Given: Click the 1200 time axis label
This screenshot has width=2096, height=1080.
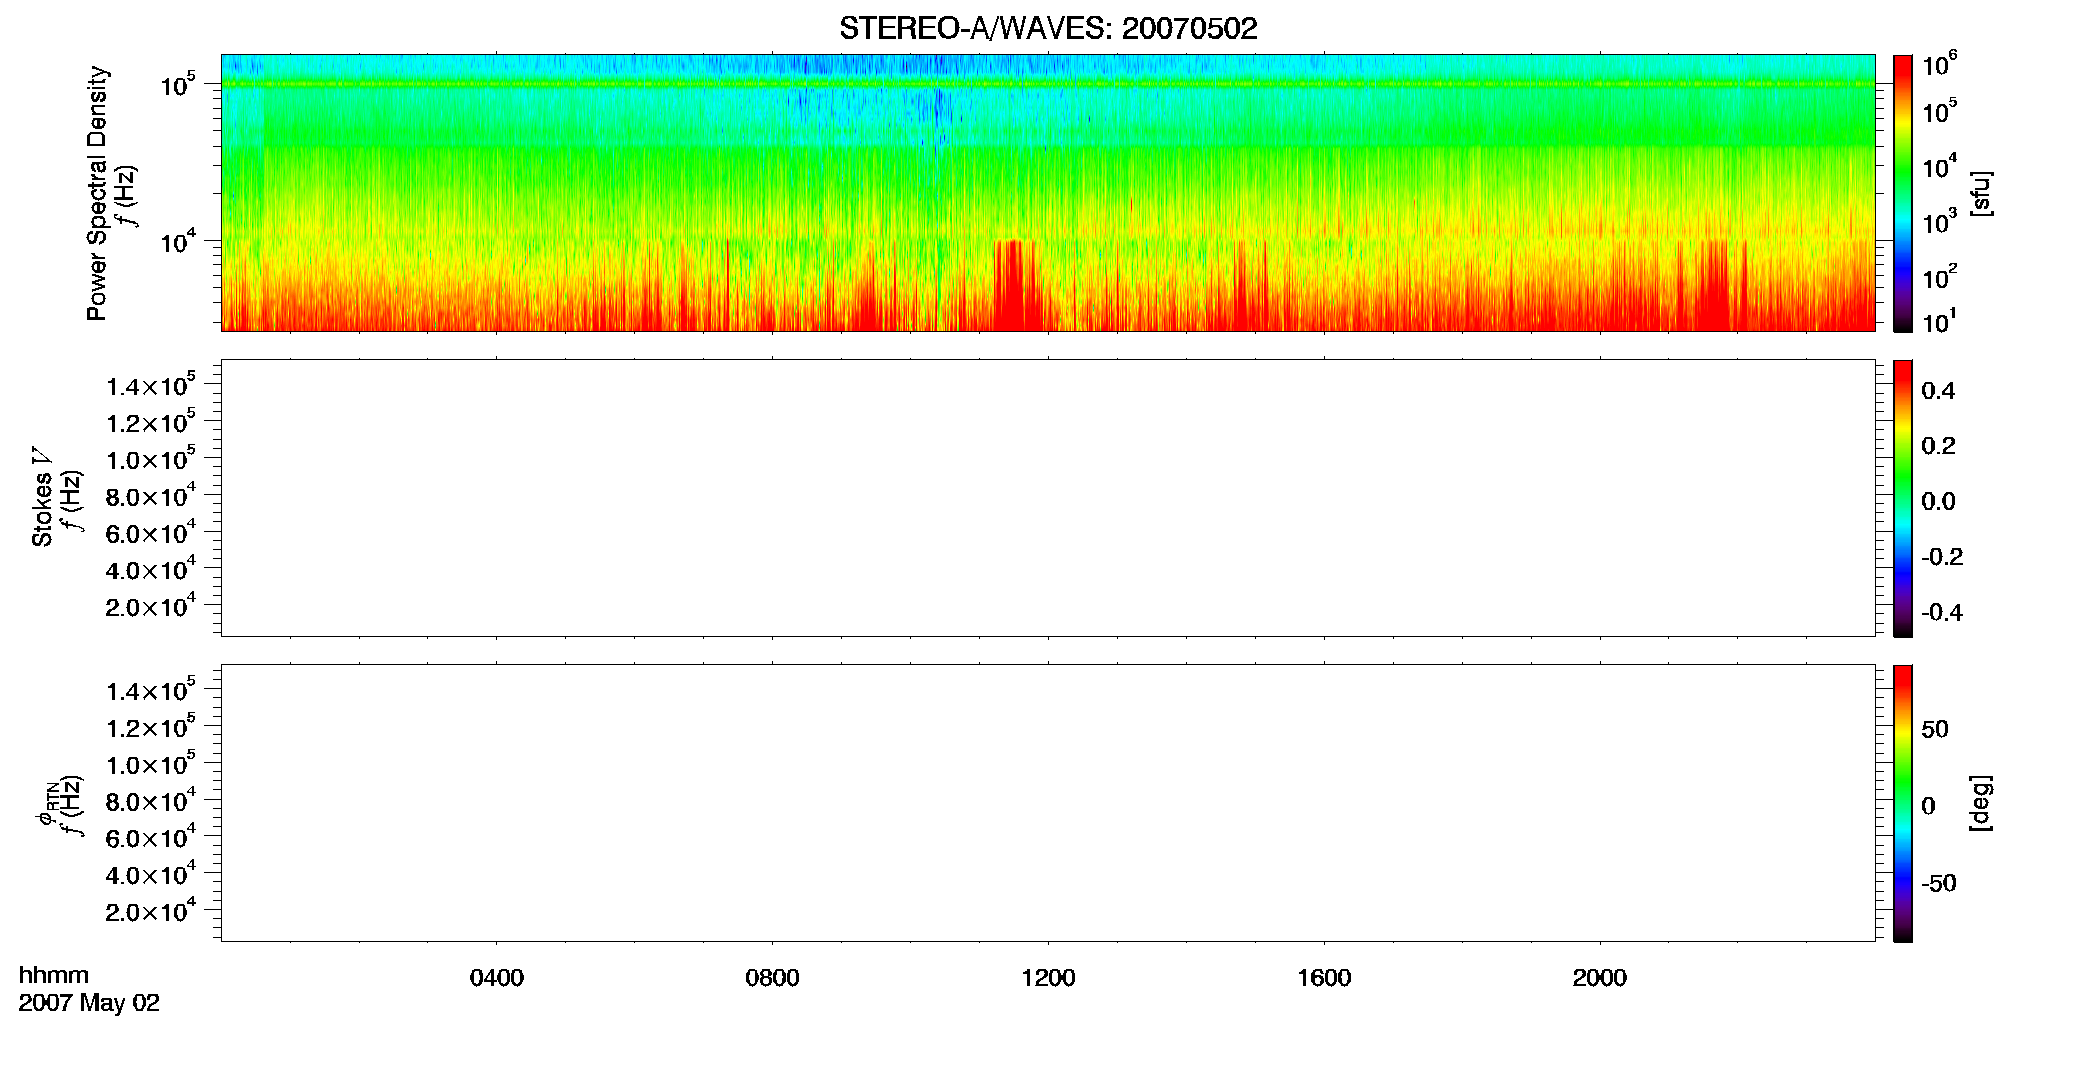Looking at the screenshot, I should [1048, 978].
